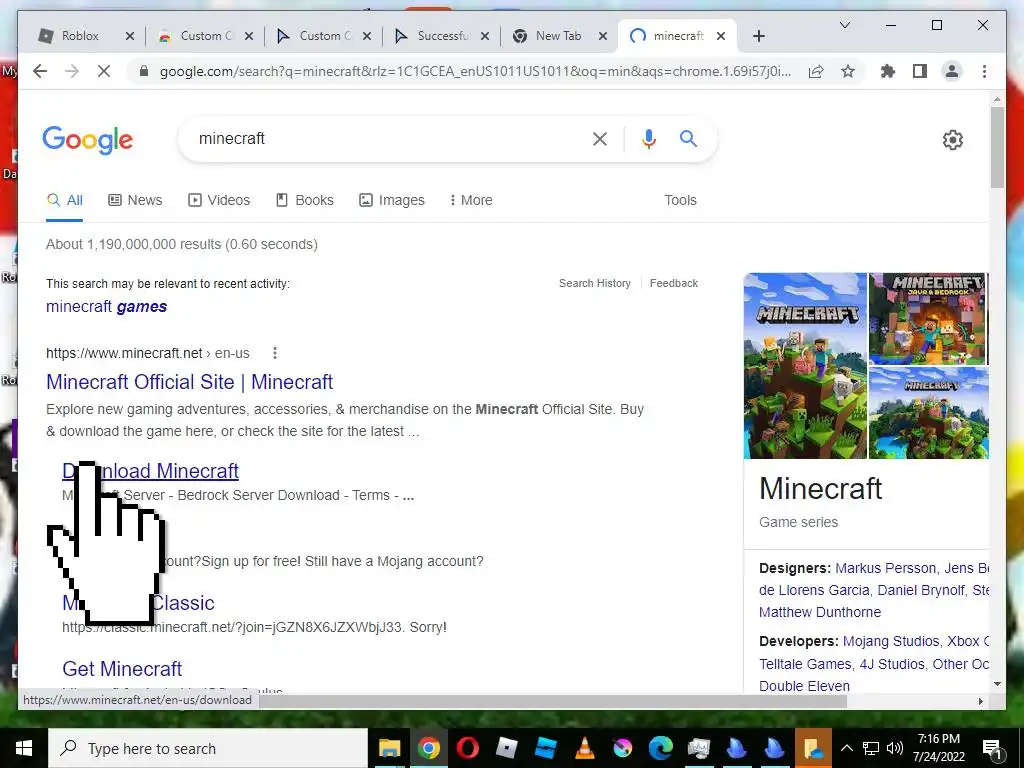Image resolution: width=1024 pixels, height=768 pixels.
Task: Clear the search box with the X
Action: pyautogui.click(x=600, y=138)
